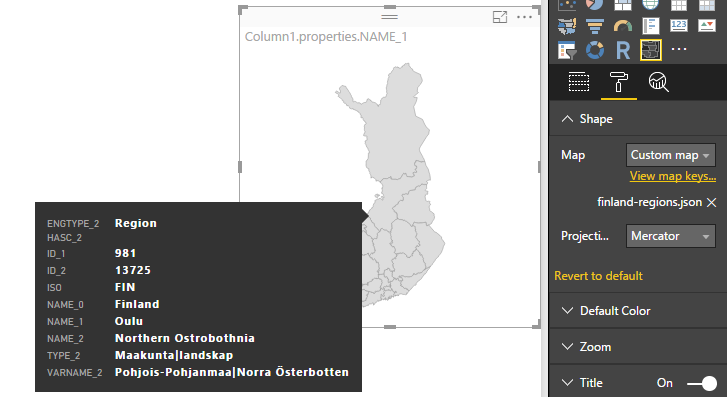This screenshot has height=397, width=727.
Task: Click the Column1.properties.NAME_1 visual title
Action: (326, 37)
